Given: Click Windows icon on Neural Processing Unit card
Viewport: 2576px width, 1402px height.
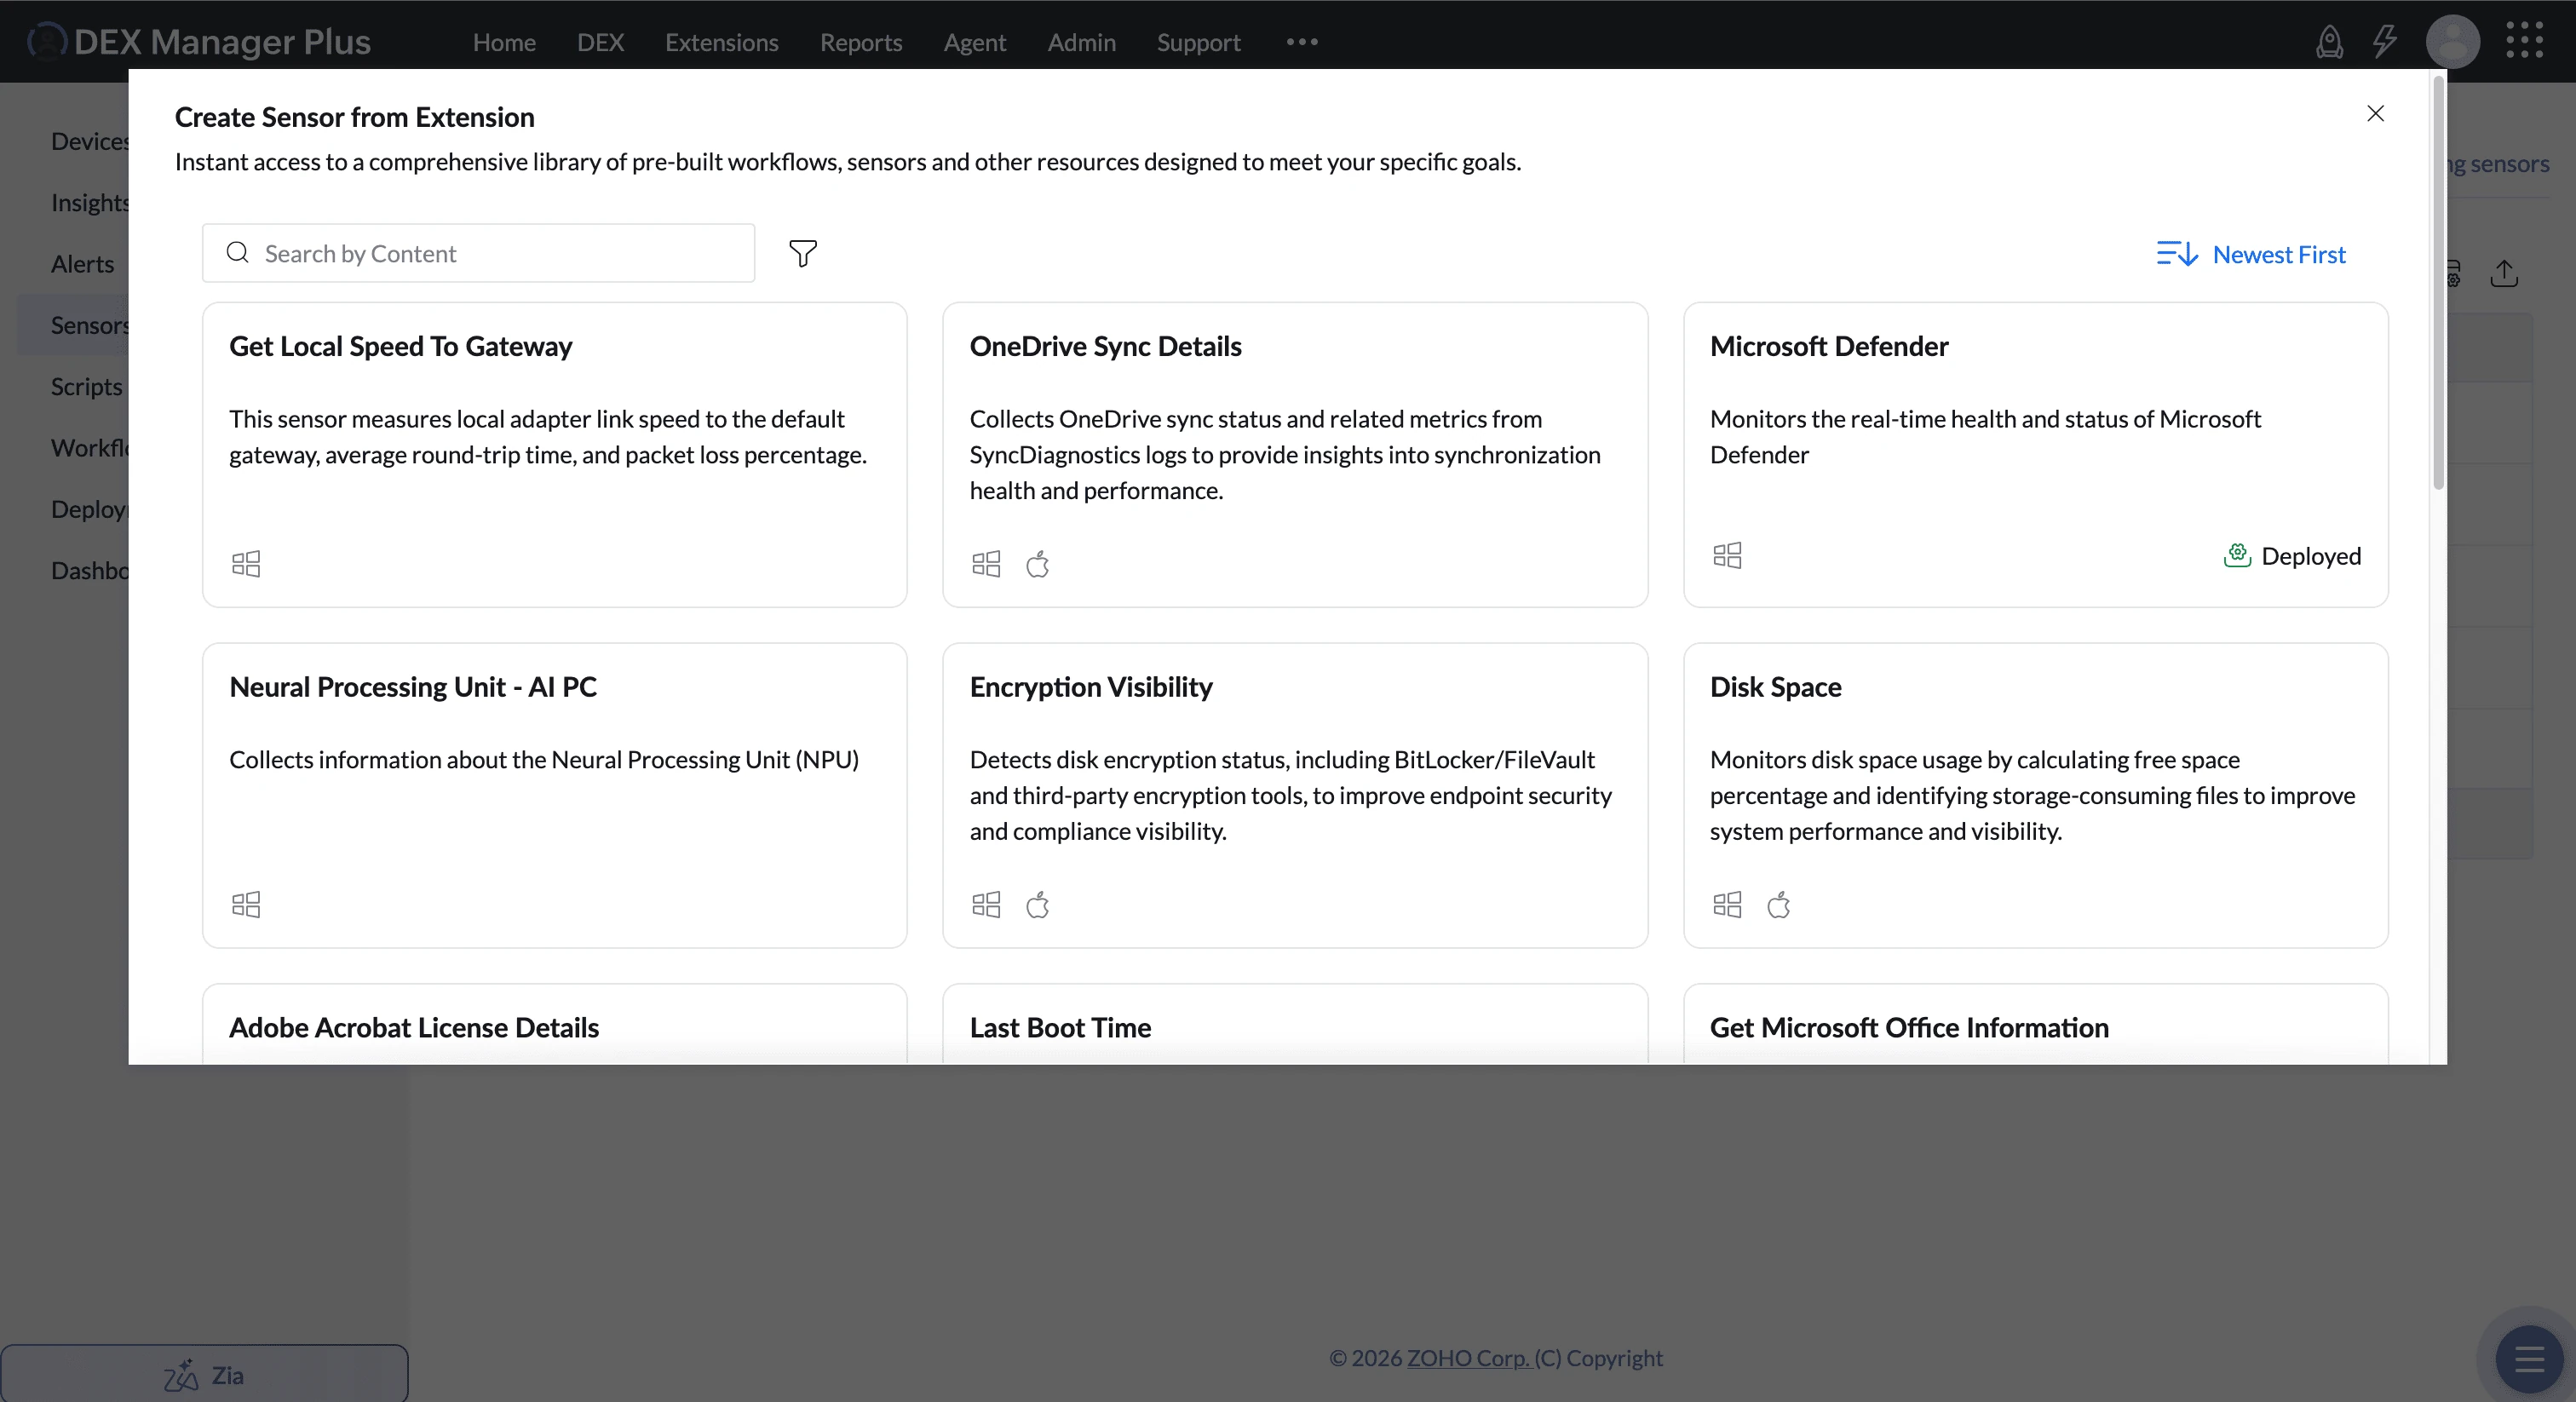Looking at the screenshot, I should click(246, 905).
